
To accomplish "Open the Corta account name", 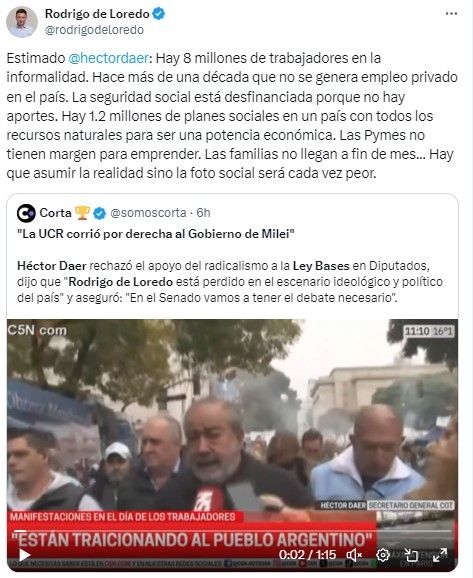I will (x=55, y=213).
